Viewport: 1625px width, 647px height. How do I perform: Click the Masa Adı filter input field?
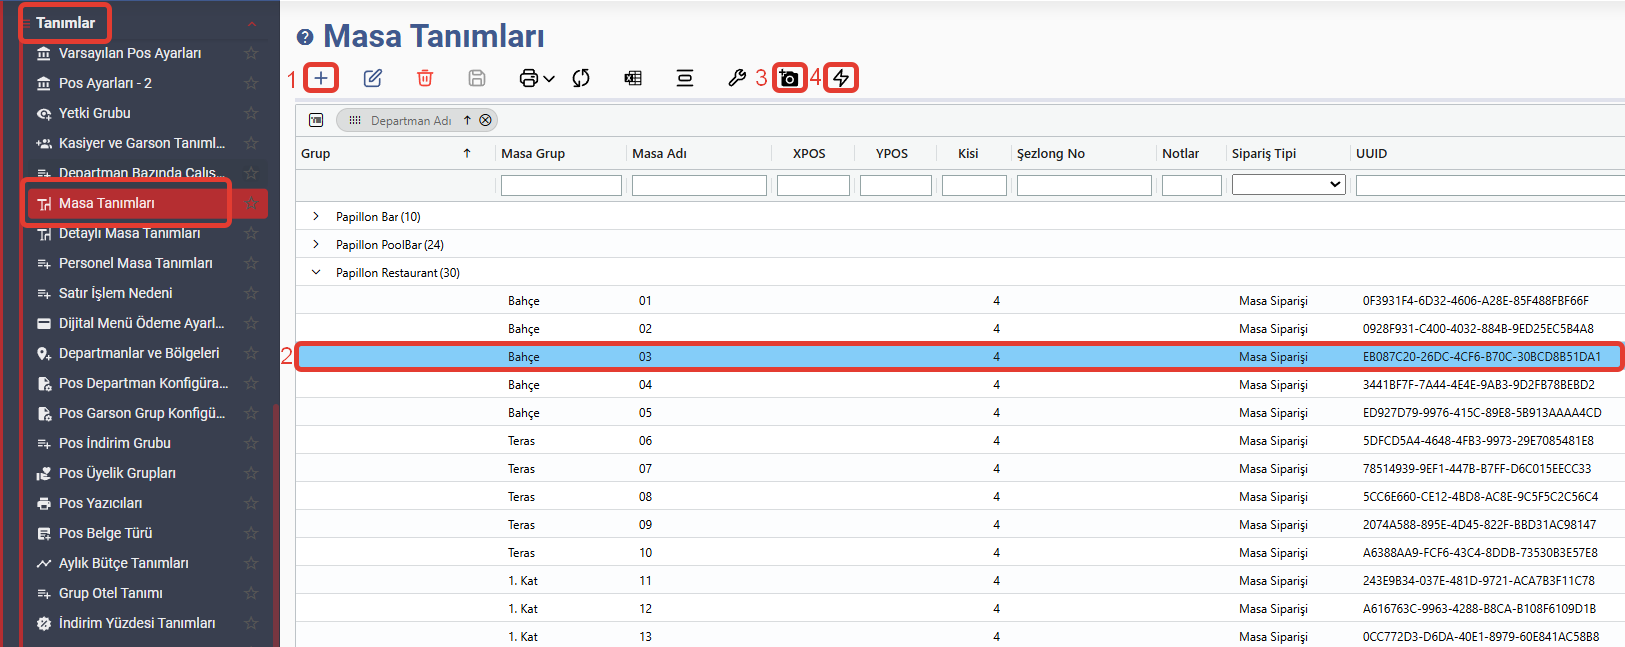(699, 185)
